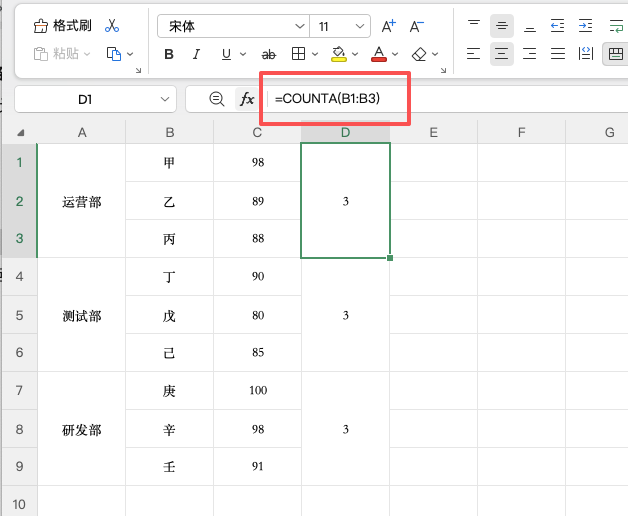Increase font size with A+ icon
628x516 pixels.
388,26
